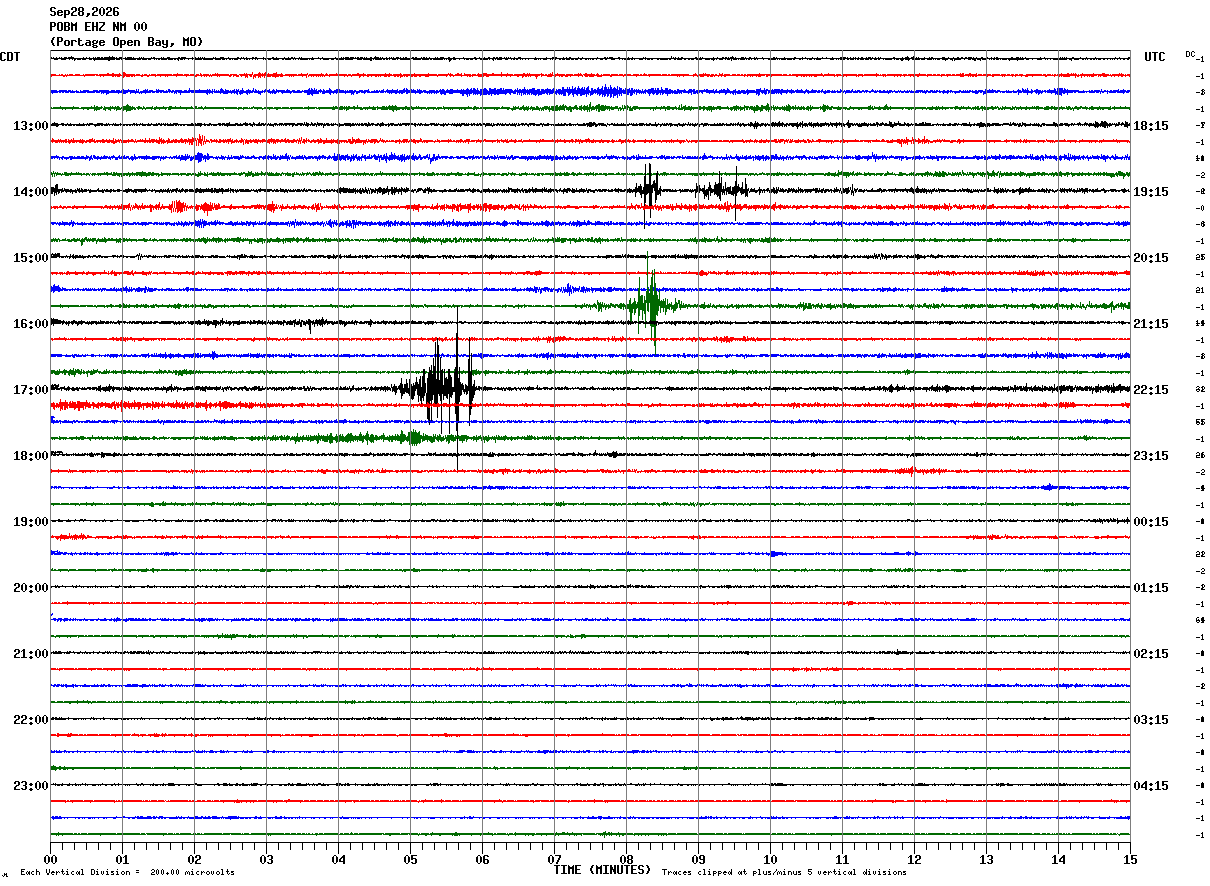Click the minute 15 tick label on the x-axis

click(x=1130, y=859)
